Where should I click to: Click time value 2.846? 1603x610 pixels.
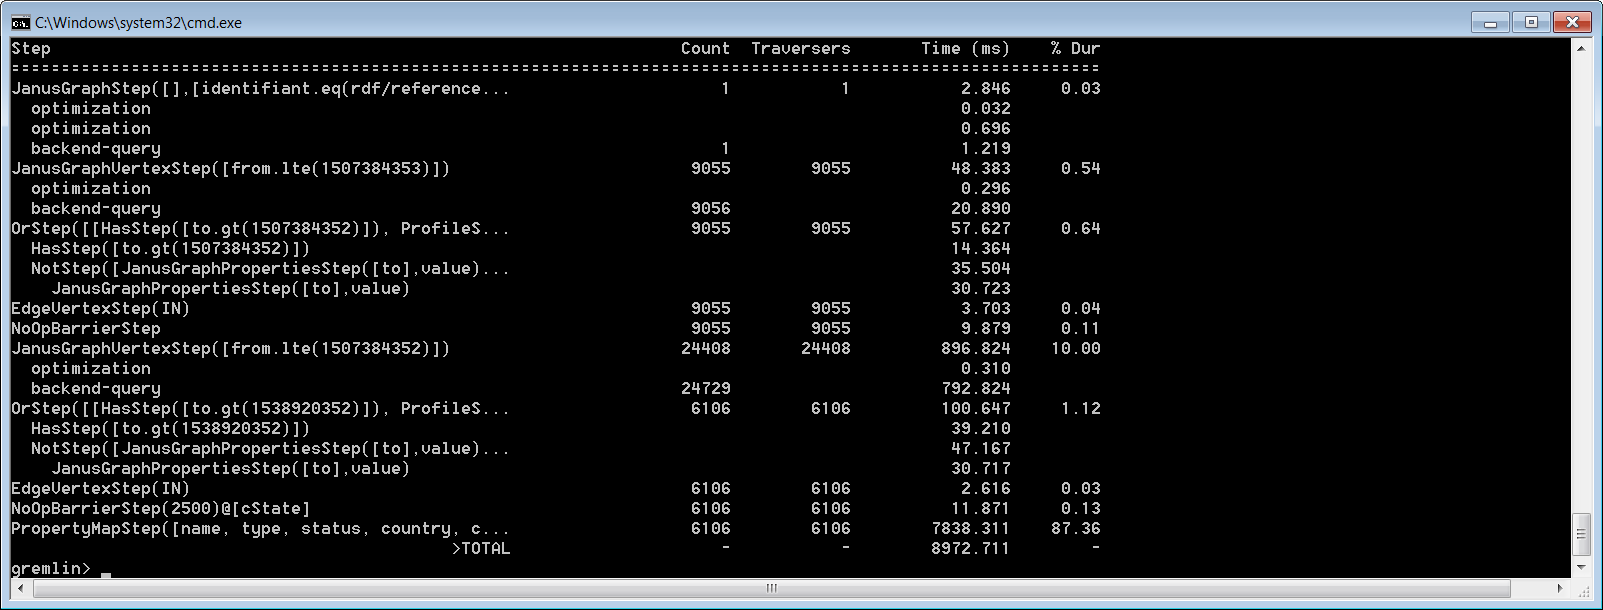coord(985,88)
